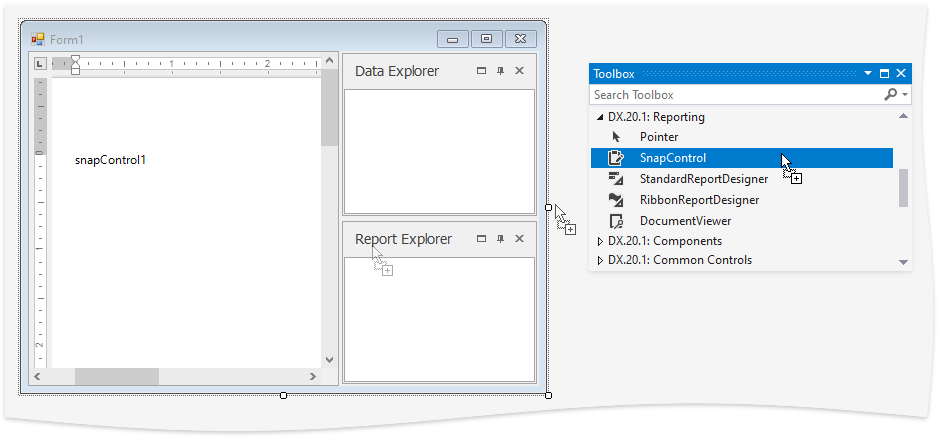Expand the DX.20.1: Common Controls group
The image size is (941, 438).
[600, 260]
